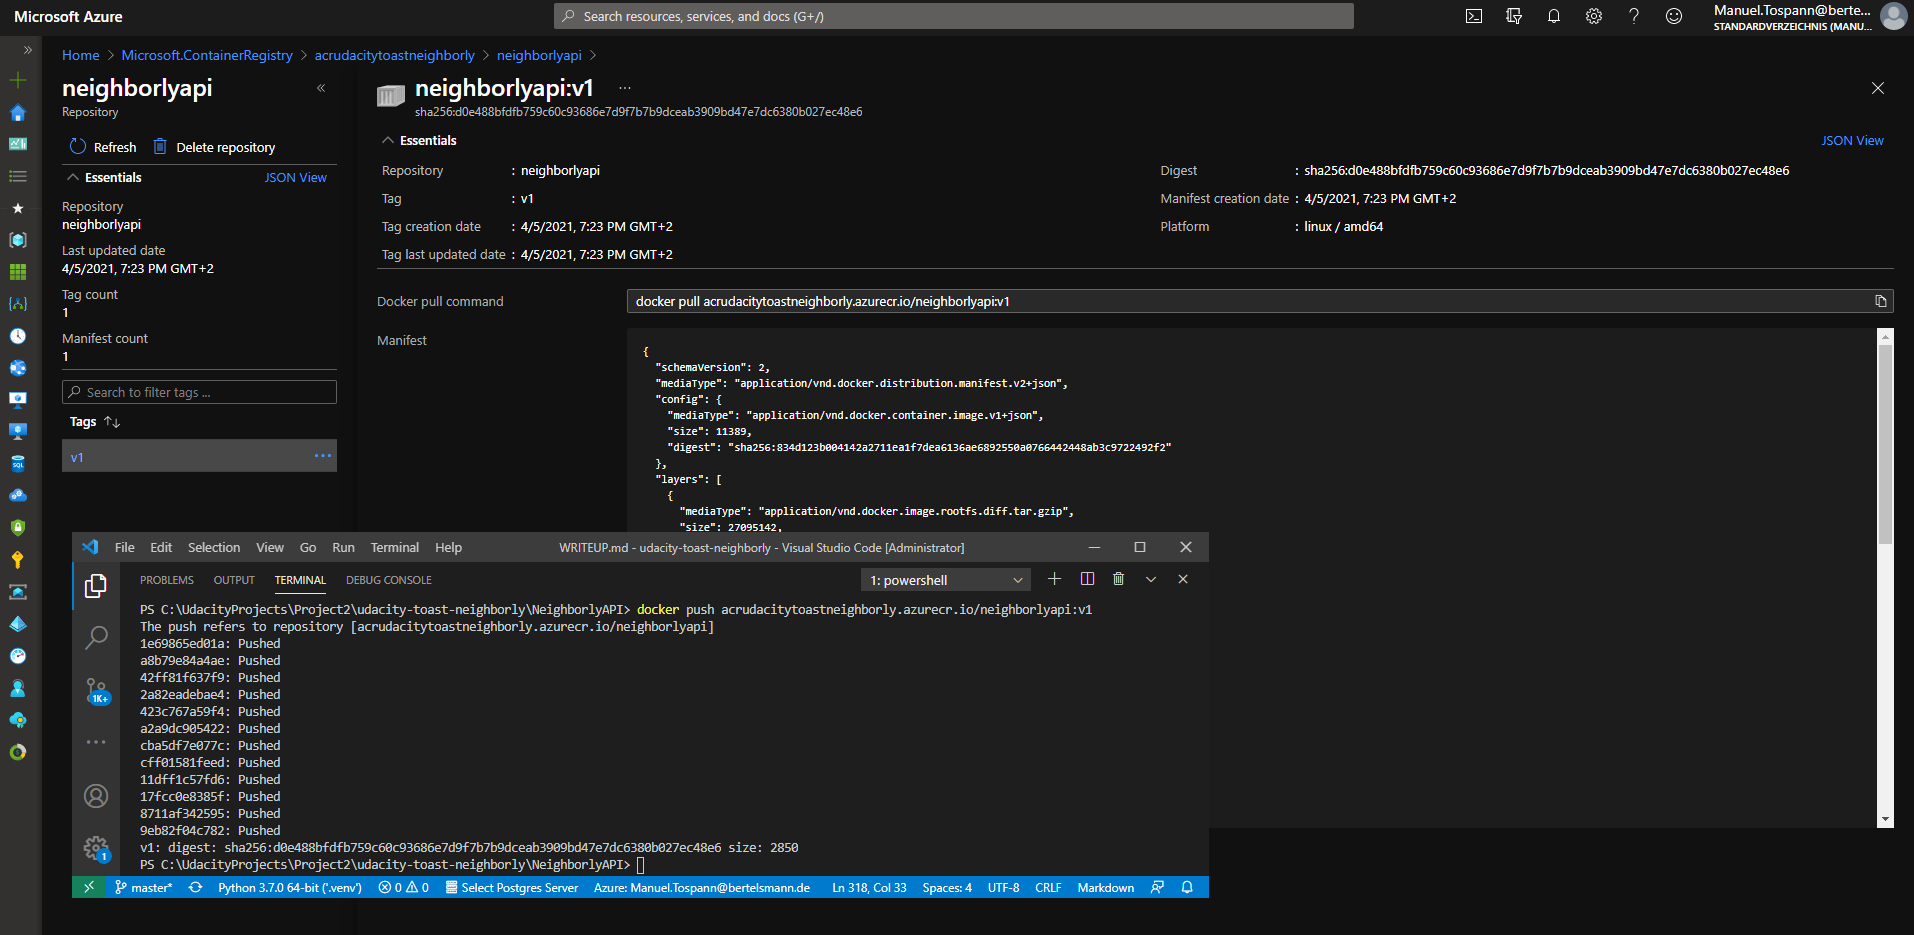Open VS Code Accounts icon
This screenshot has height=935, width=1914.
click(96, 796)
